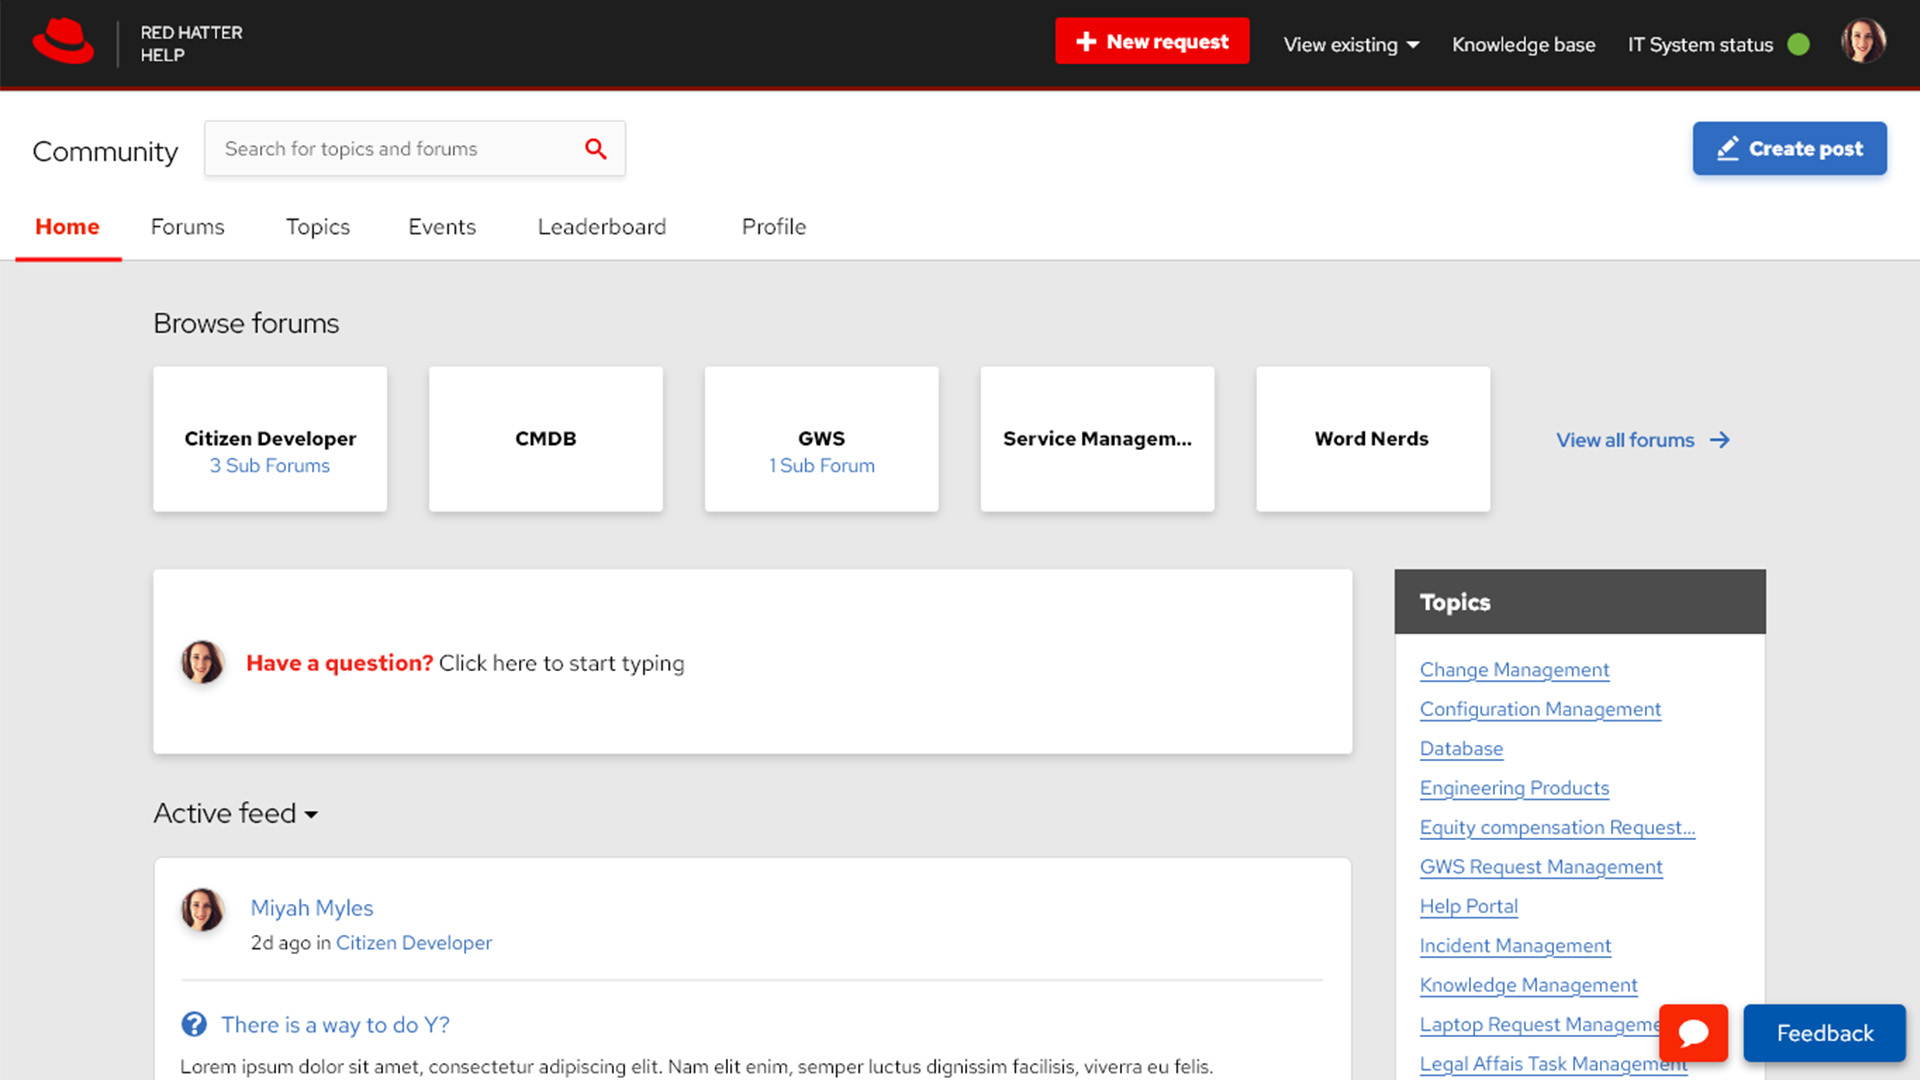Viewport: 1920px width, 1080px height.
Task: Click the avatar next to Have a question
Action: (x=202, y=662)
